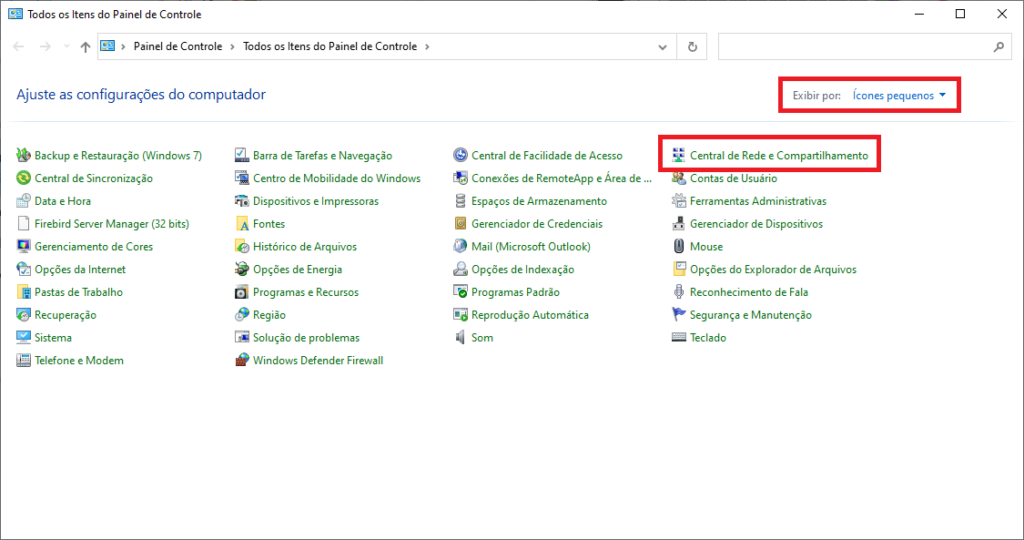Open the Solução de problemas link

(306, 338)
